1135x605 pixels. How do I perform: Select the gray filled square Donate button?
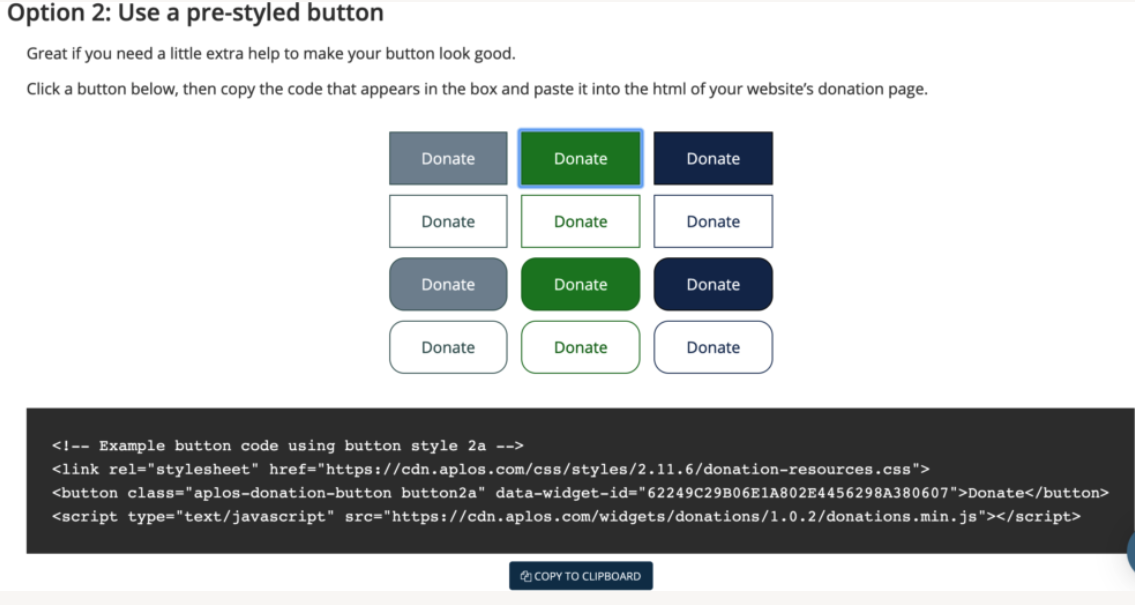(x=448, y=158)
